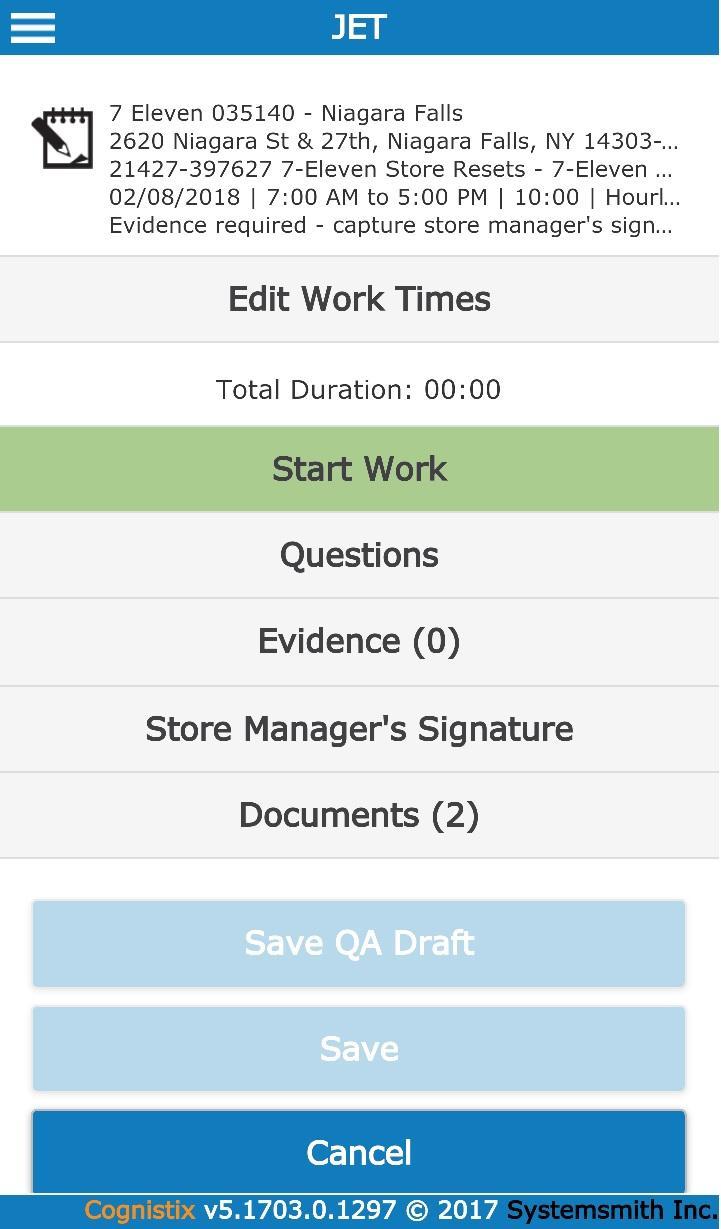721x1229 pixels.
Task: Tap the job date and time line
Action: tap(393, 197)
